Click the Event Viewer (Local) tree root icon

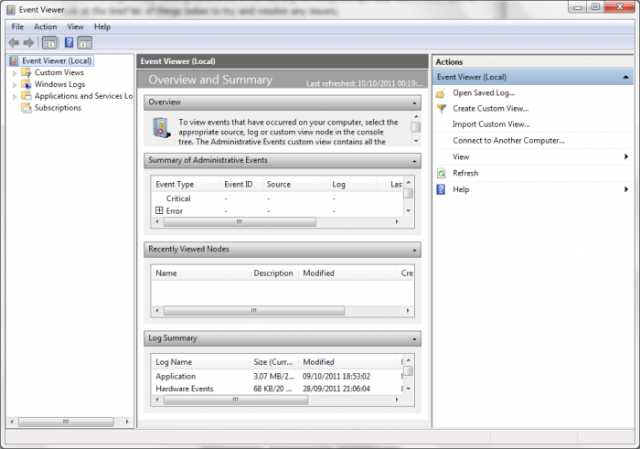click(14, 61)
